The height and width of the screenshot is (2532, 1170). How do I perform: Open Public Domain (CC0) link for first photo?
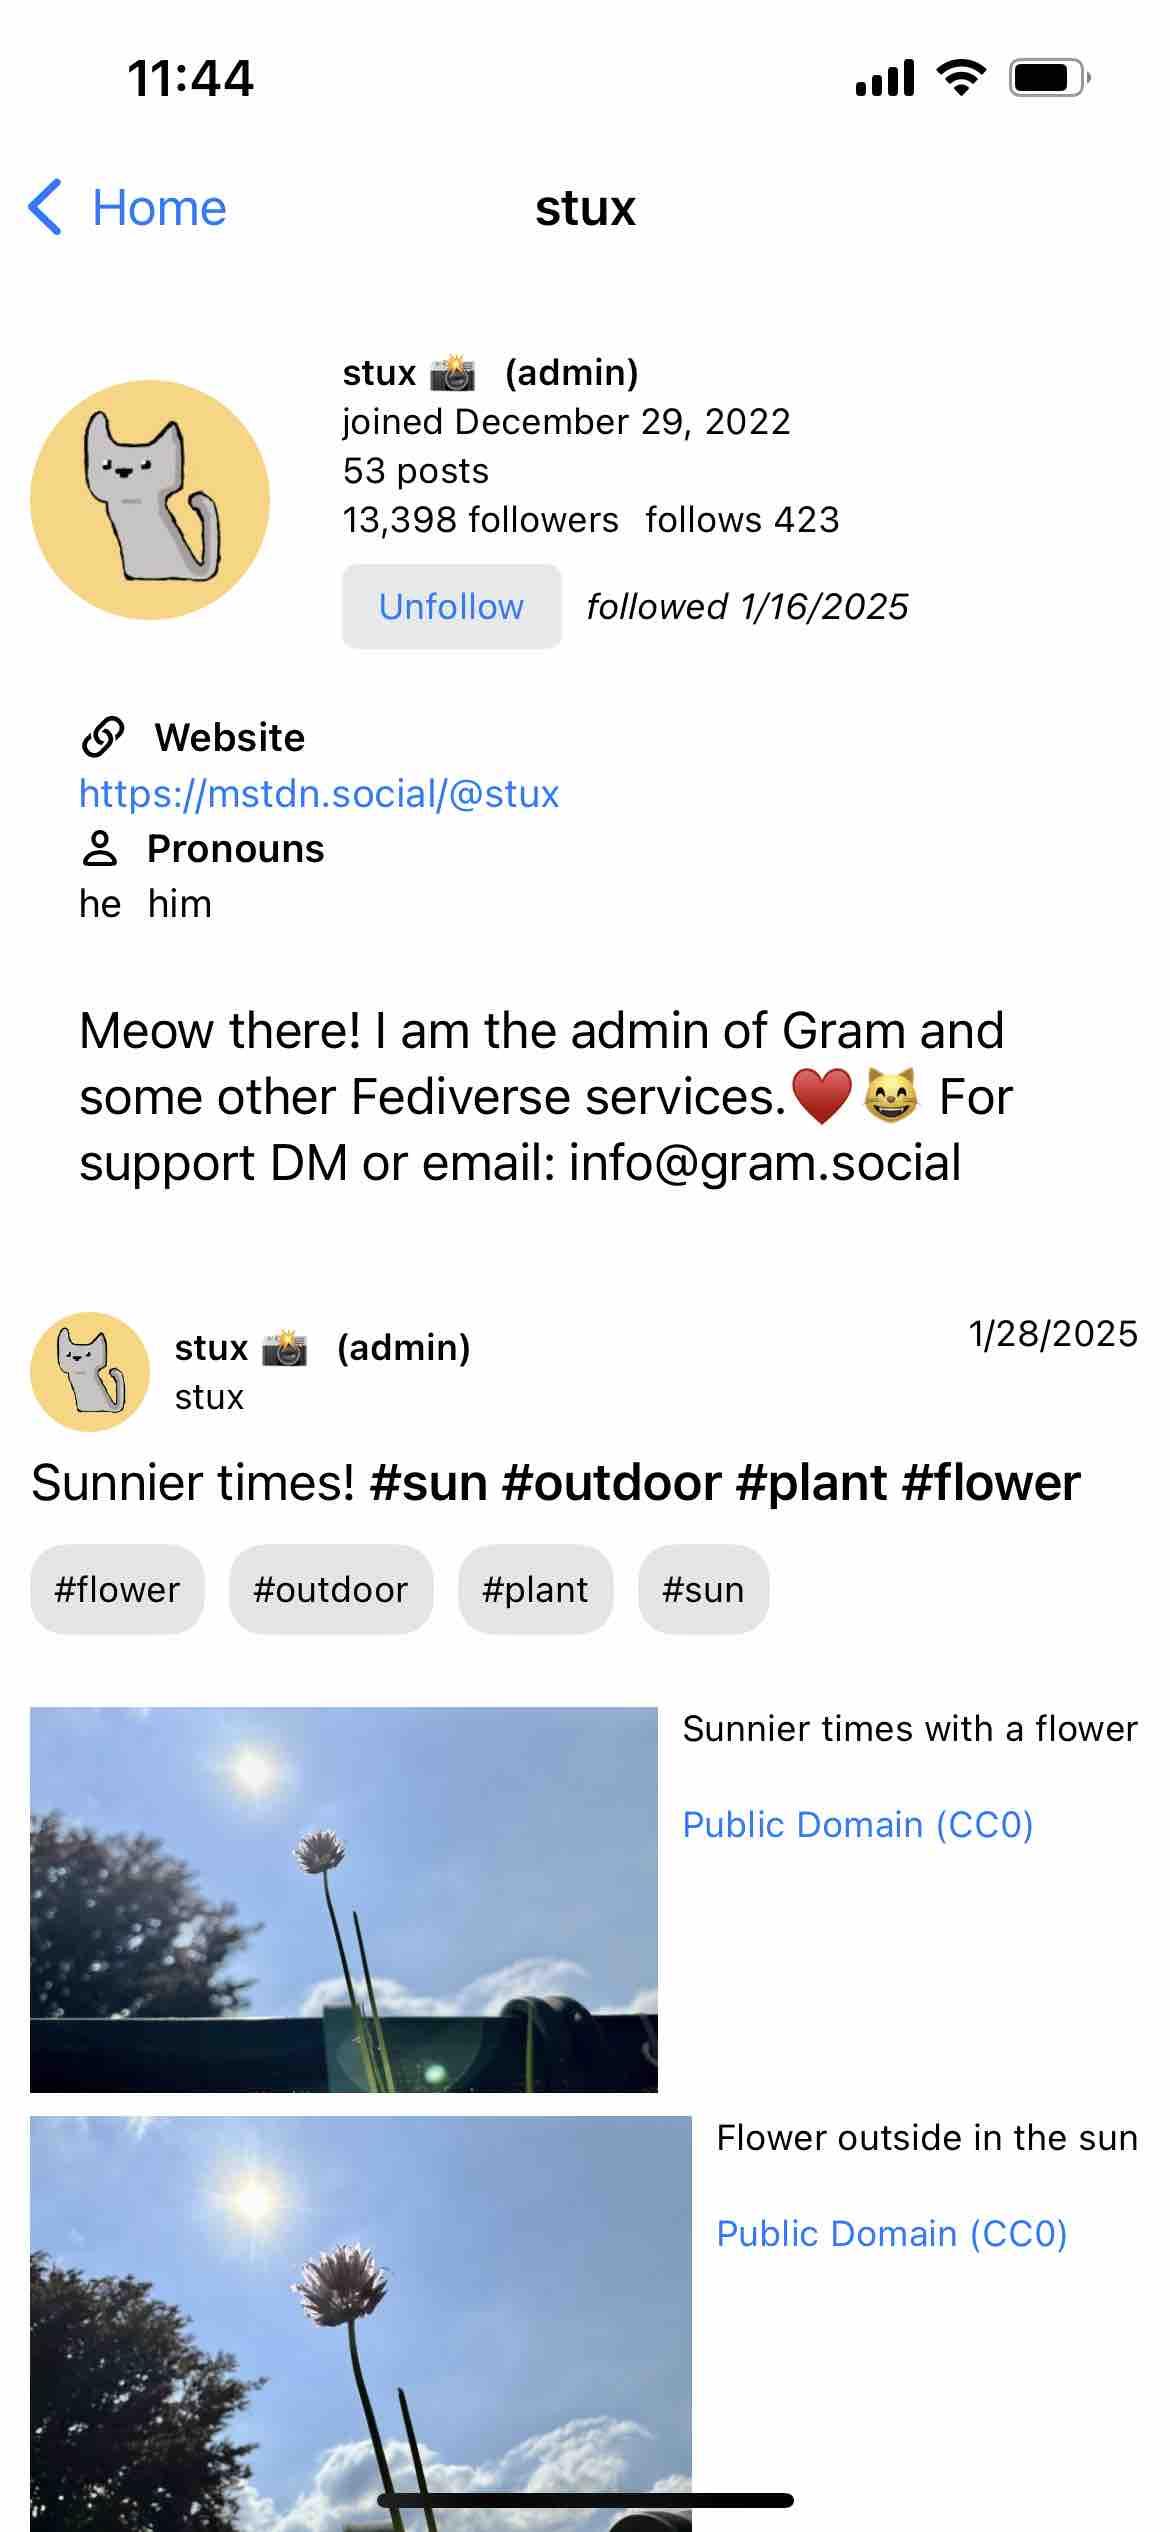857,1824
